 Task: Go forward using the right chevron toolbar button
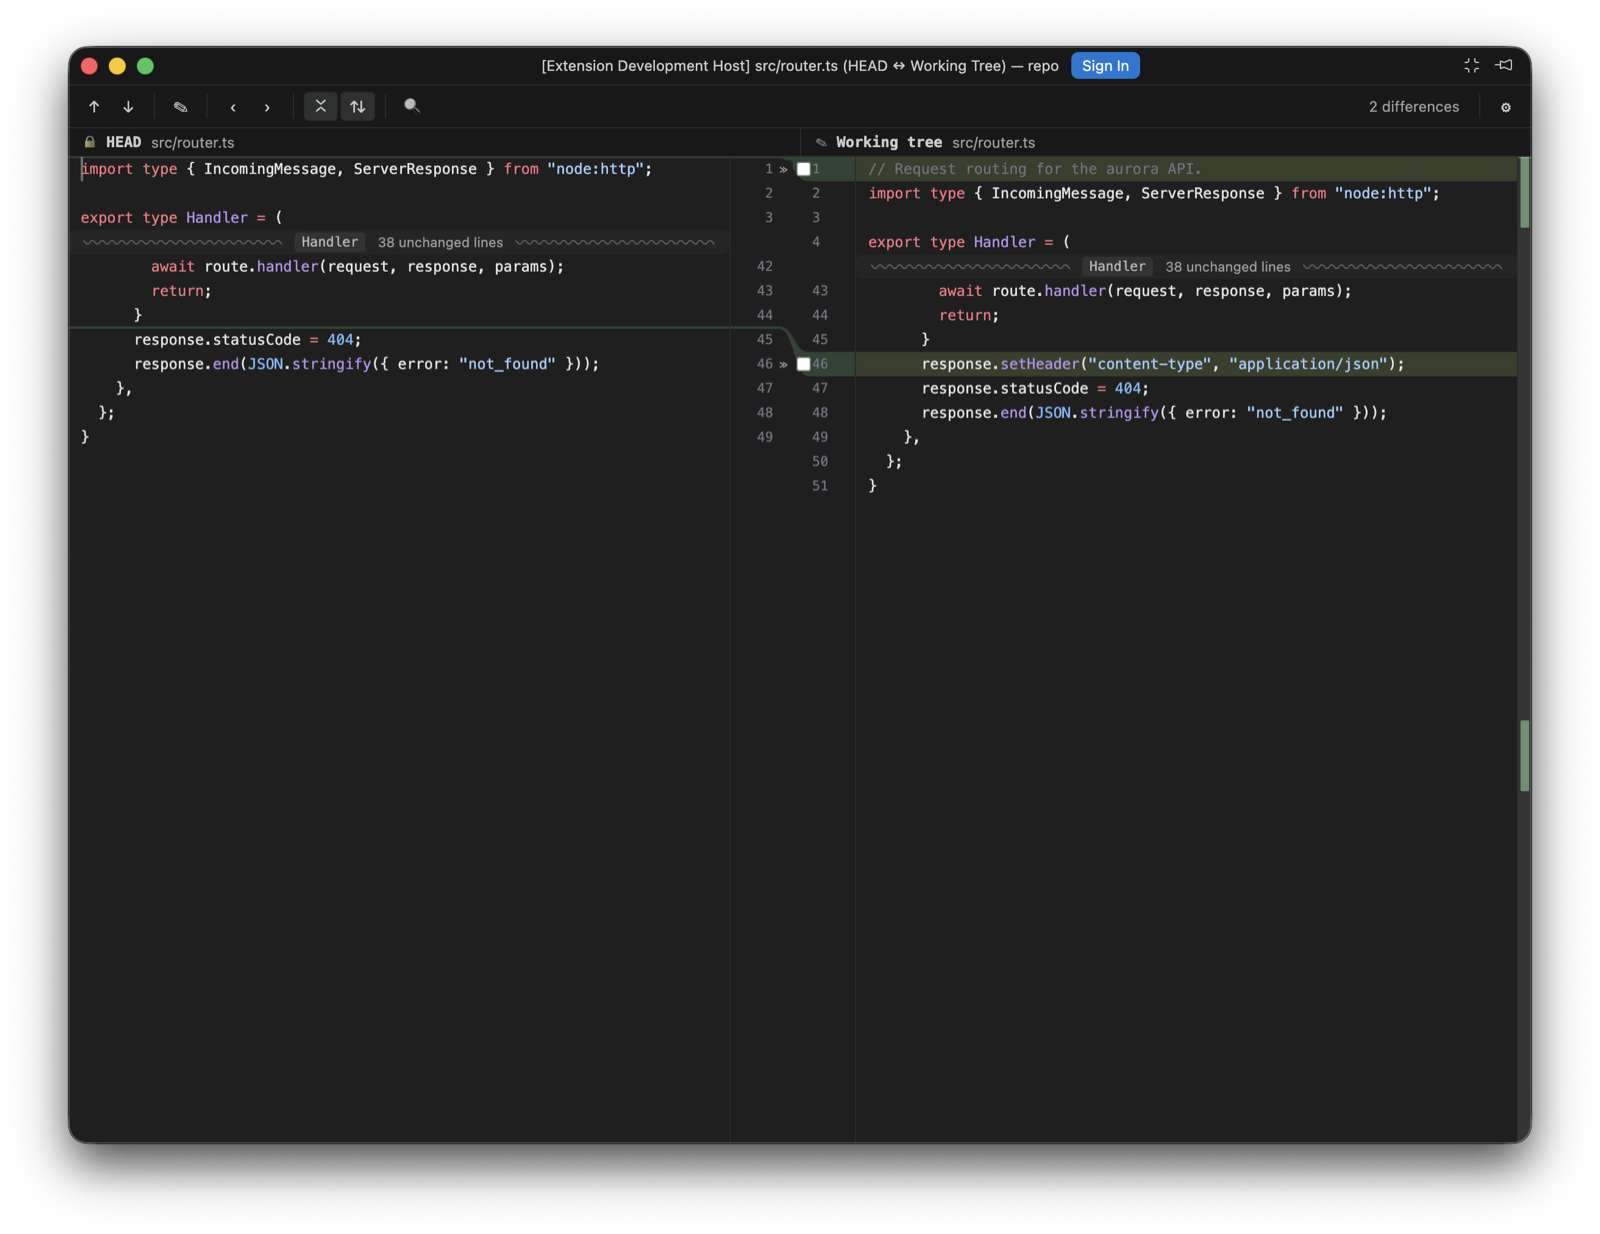pyautogui.click(x=267, y=106)
